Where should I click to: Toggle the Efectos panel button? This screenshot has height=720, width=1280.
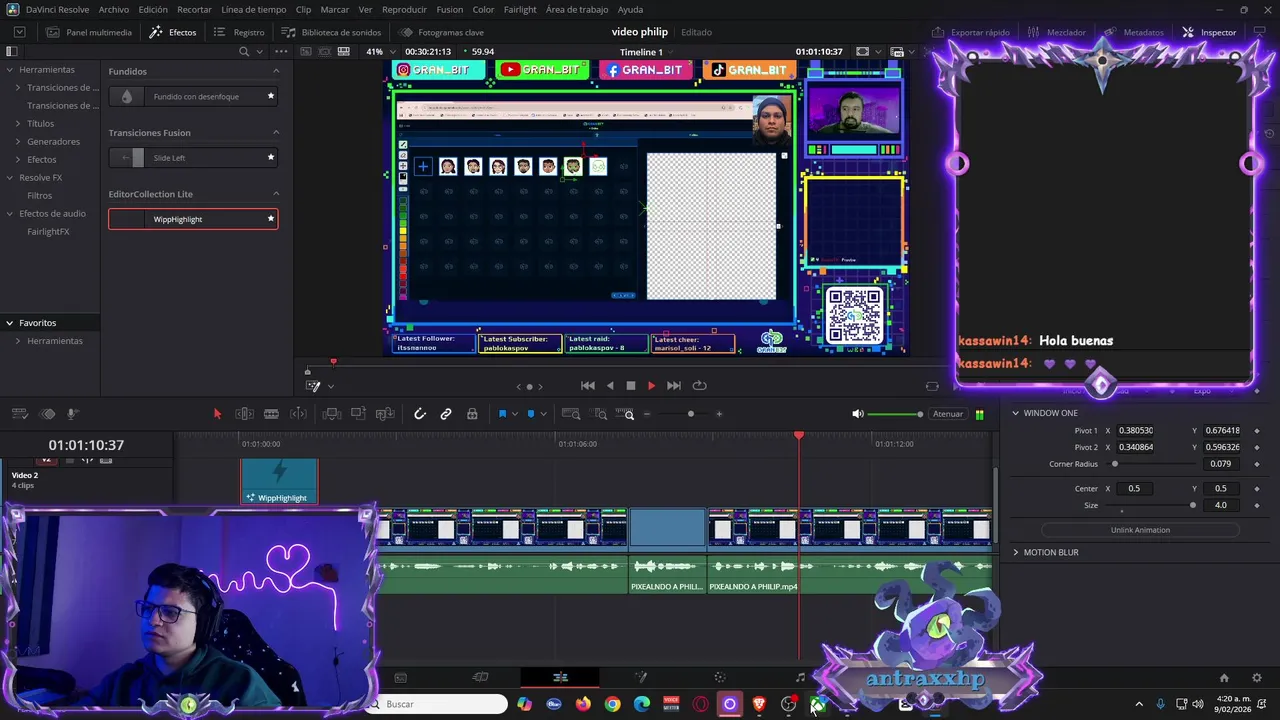tap(173, 32)
